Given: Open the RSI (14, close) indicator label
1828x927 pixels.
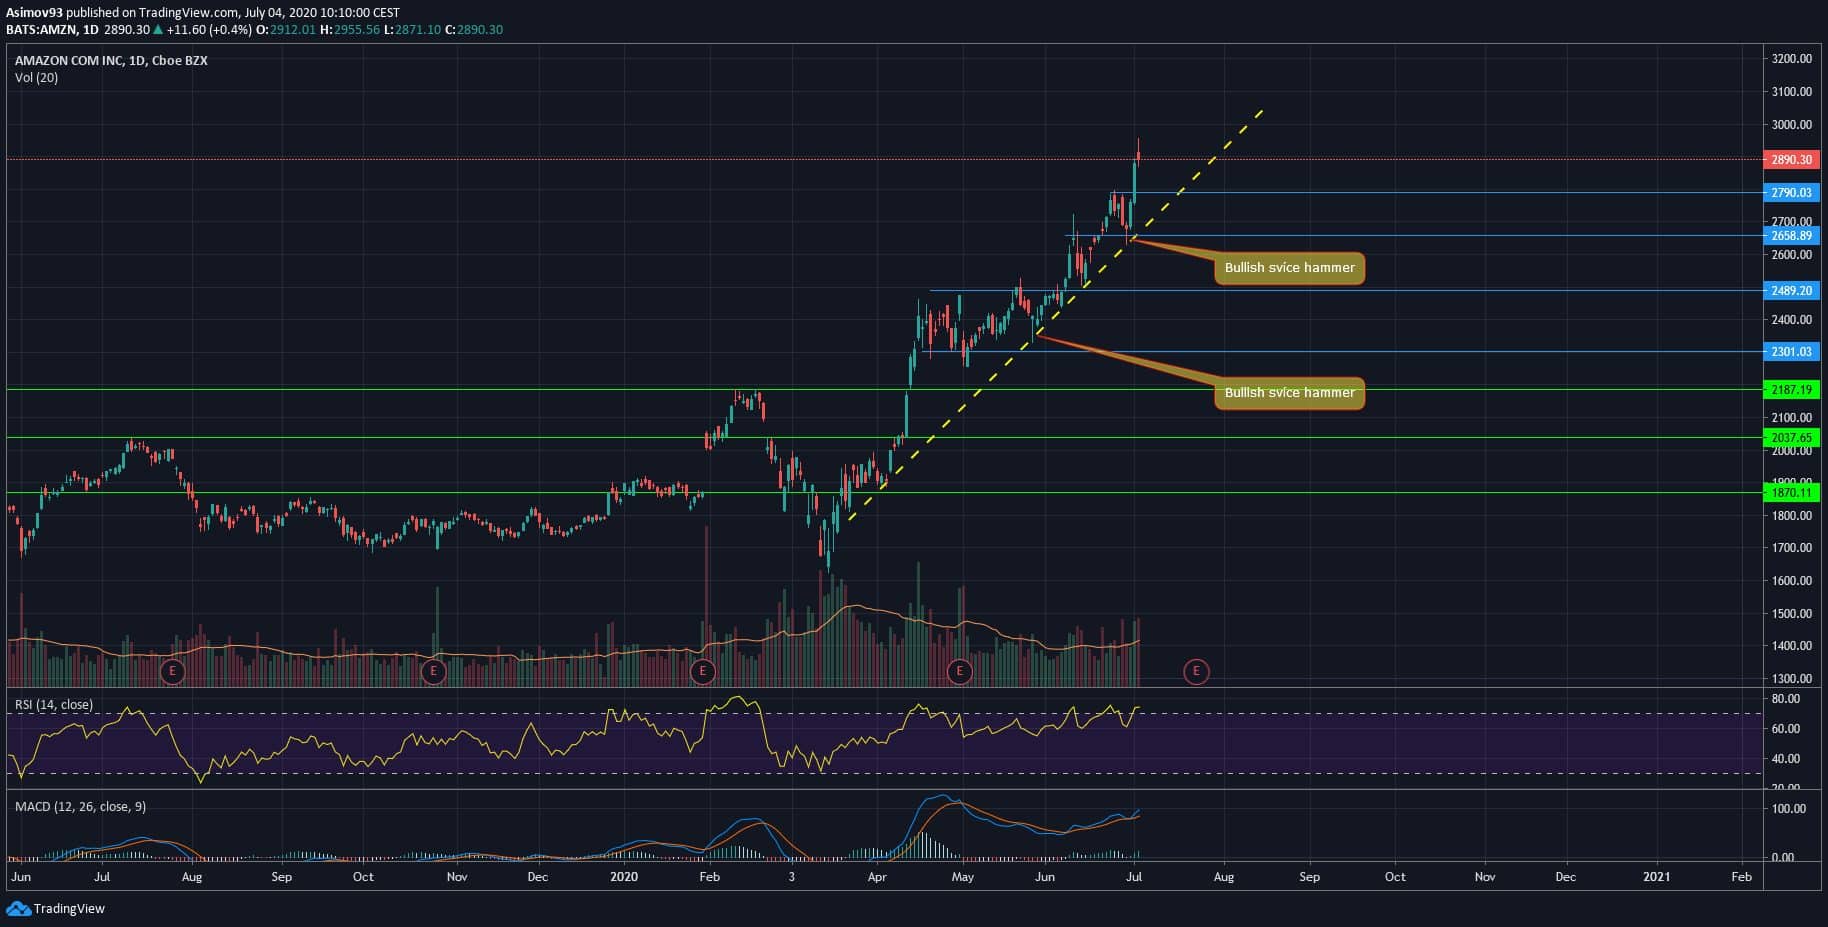Looking at the screenshot, I should [x=54, y=705].
